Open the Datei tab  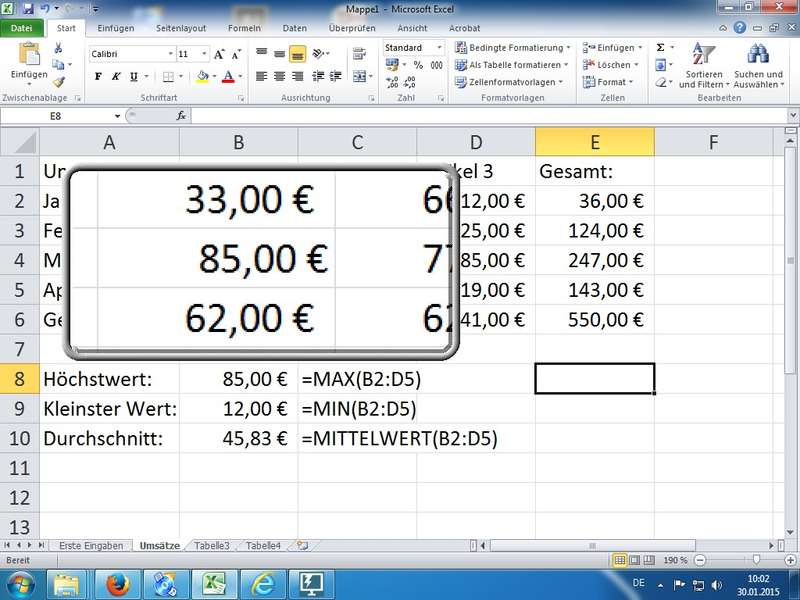pyautogui.click(x=21, y=28)
